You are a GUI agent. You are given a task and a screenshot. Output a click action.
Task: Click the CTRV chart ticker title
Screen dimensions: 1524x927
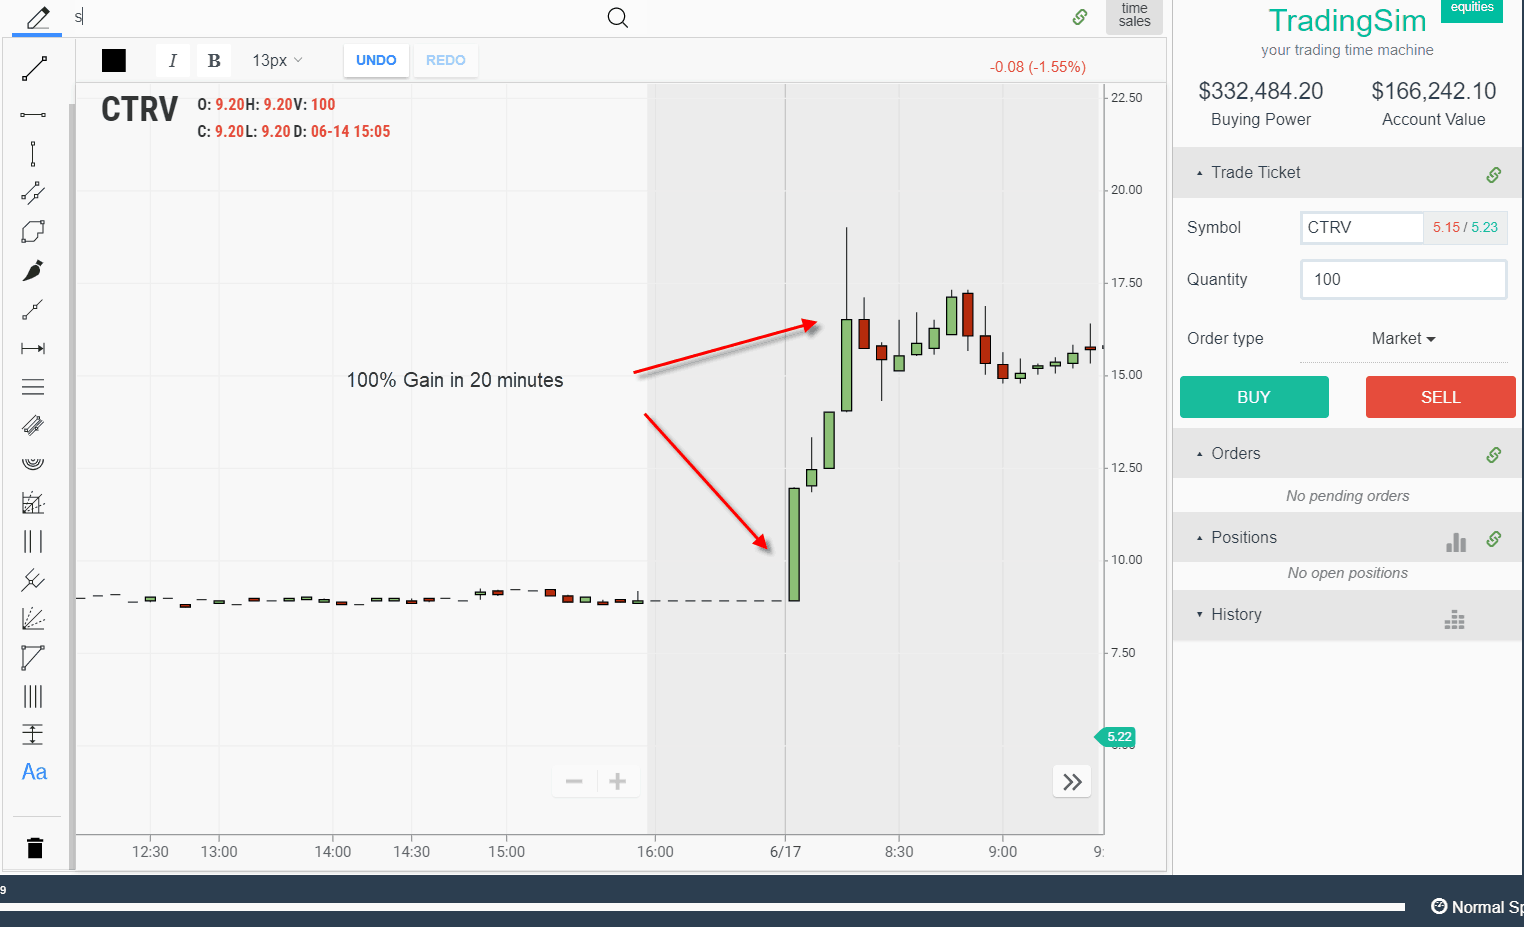(140, 109)
